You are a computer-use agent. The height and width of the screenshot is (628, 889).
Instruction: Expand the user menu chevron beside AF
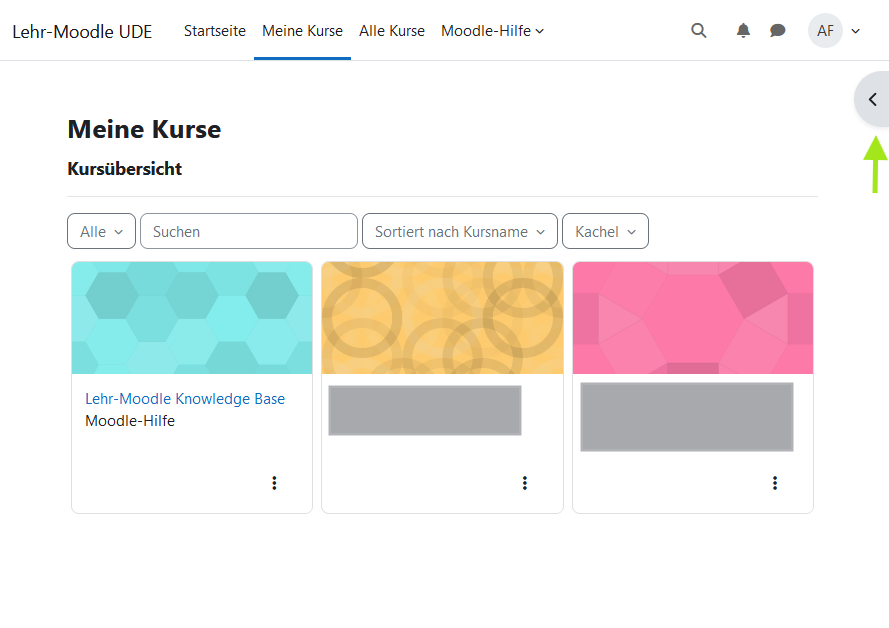click(x=856, y=31)
